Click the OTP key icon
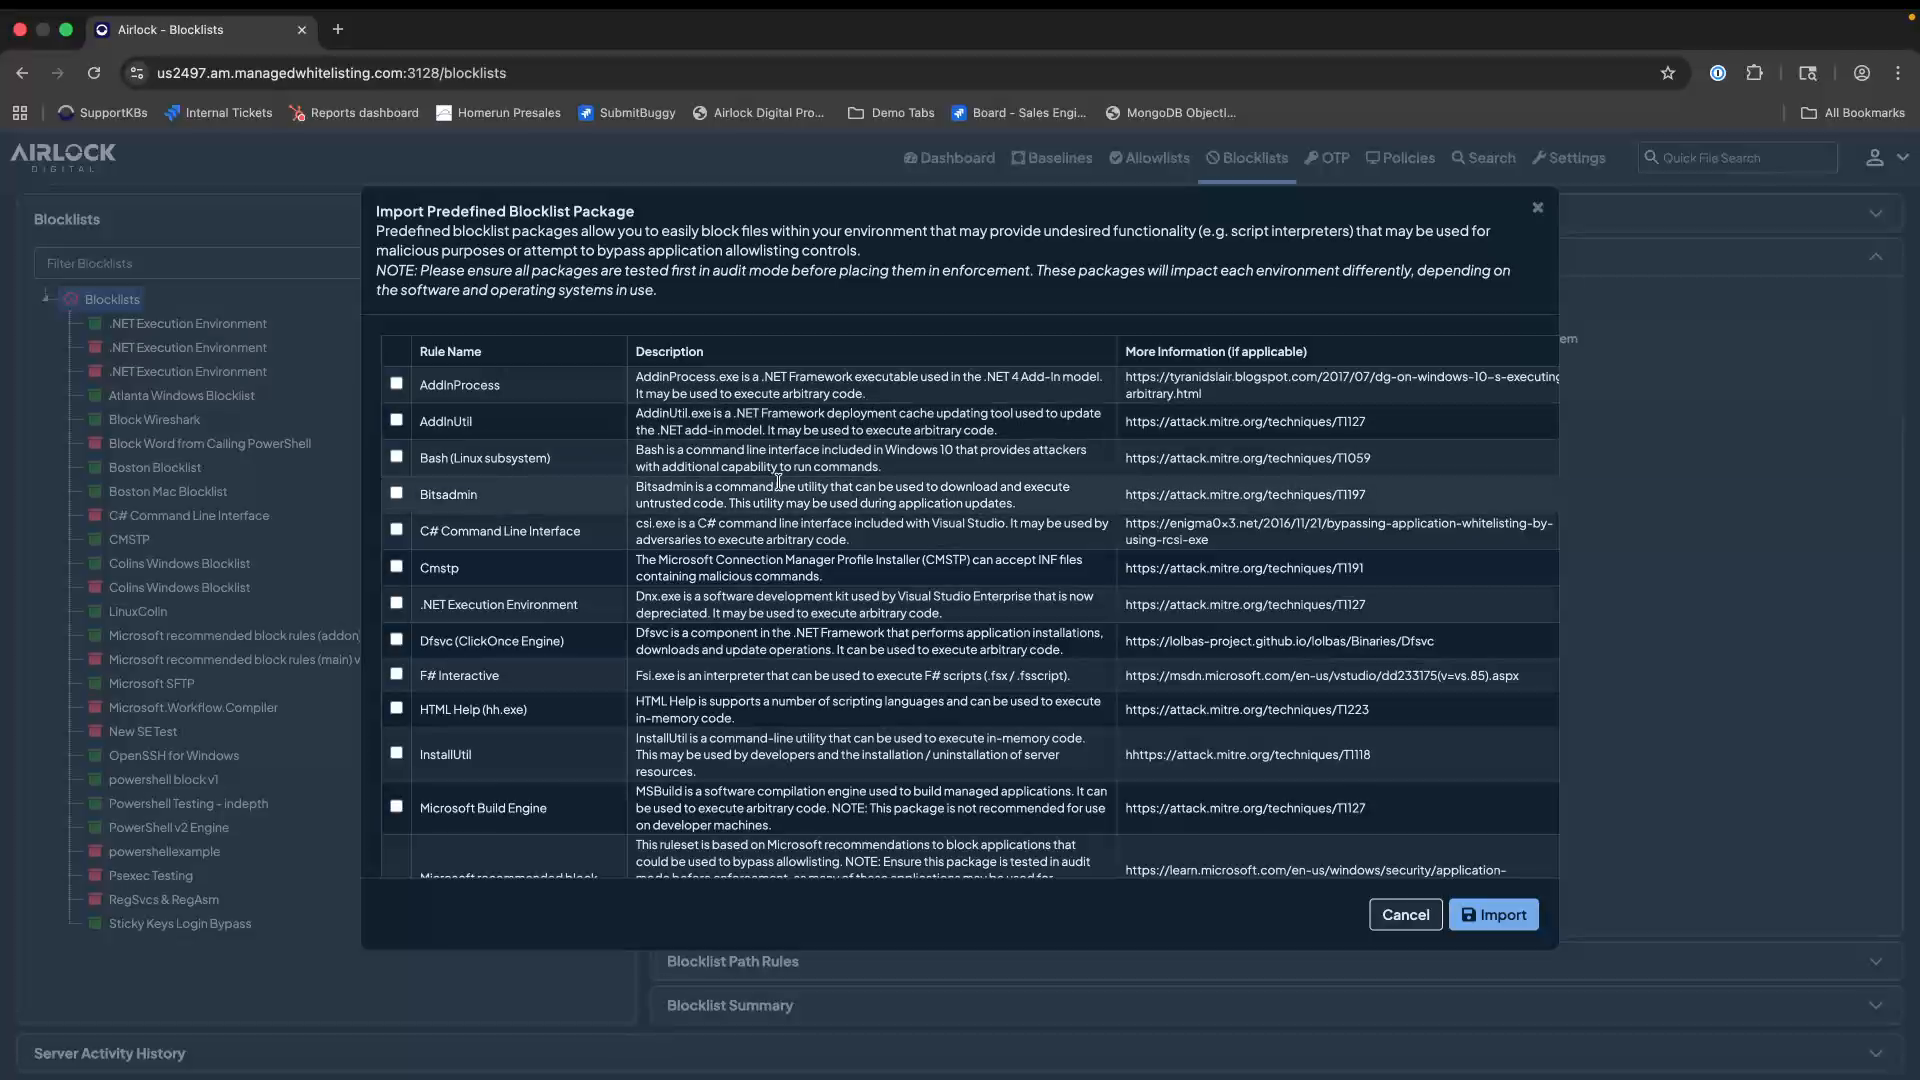This screenshot has width=1920, height=1080. (1311, 158)
